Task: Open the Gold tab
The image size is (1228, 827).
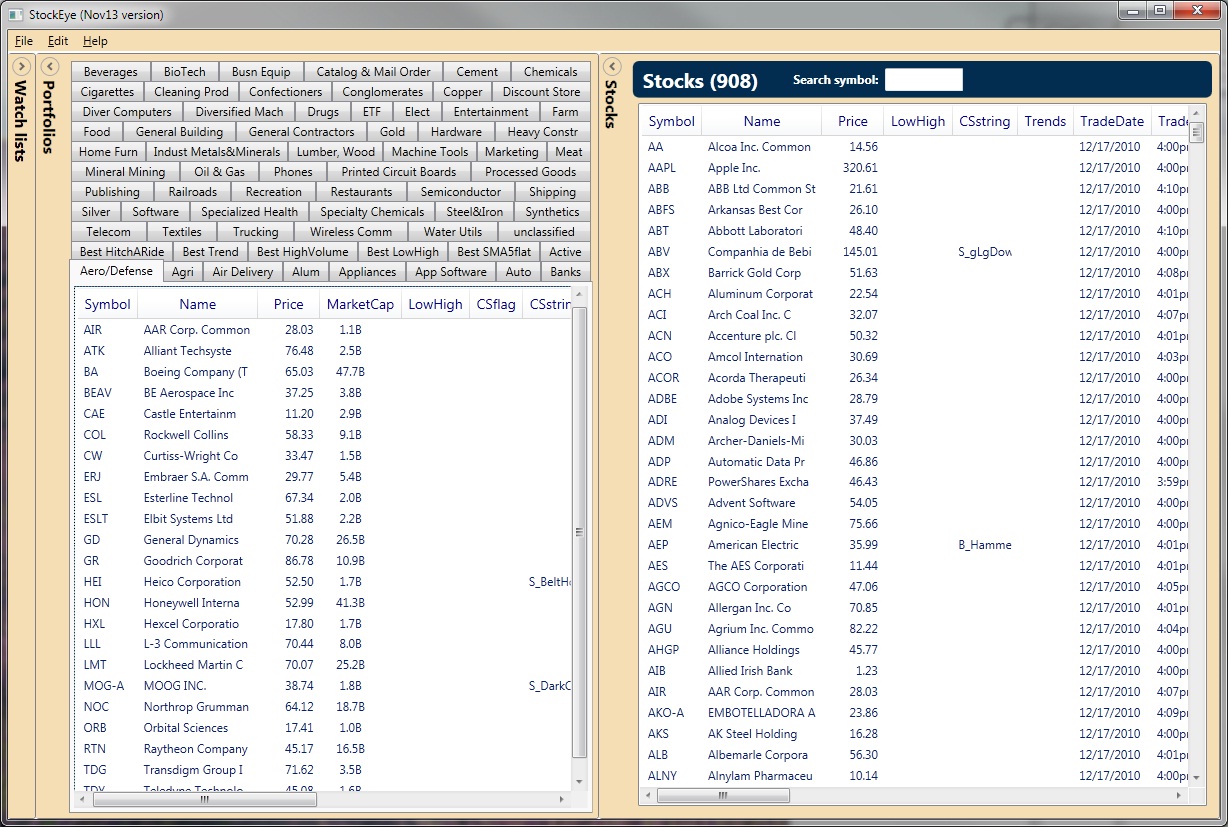Action: [x=393, y=132]
